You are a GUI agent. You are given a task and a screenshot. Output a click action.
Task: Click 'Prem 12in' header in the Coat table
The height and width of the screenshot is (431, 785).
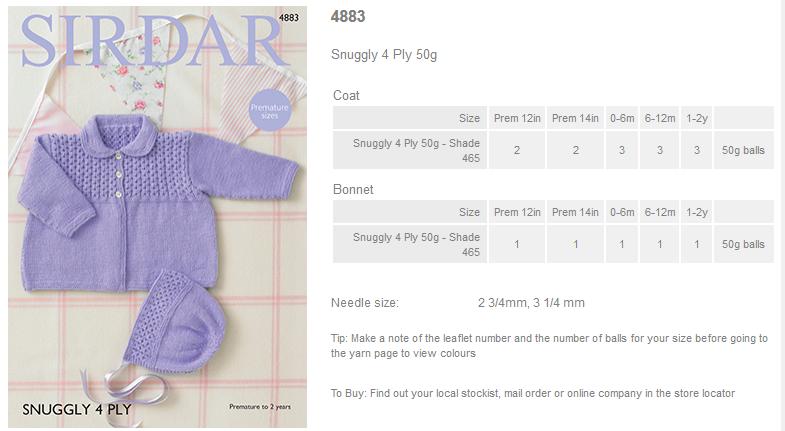516,118
